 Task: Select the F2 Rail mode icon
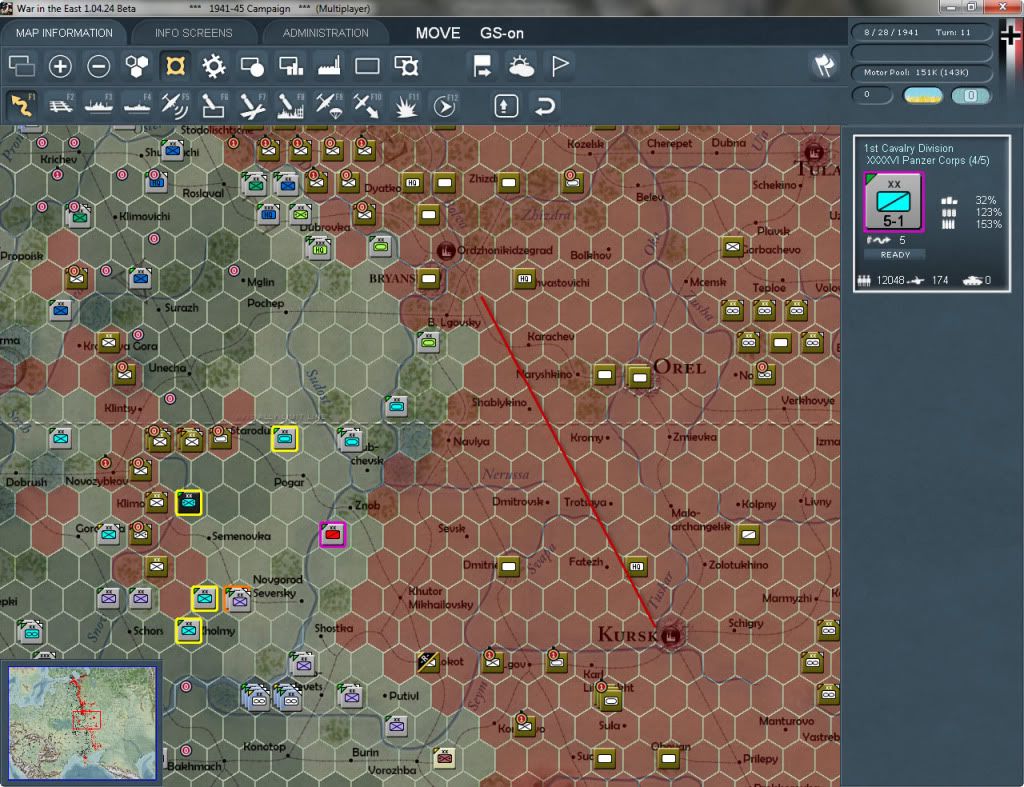(60, 105)
